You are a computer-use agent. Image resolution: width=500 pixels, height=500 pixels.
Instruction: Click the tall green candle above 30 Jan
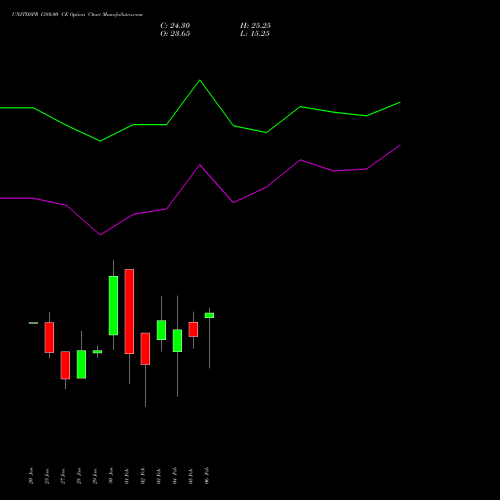click(113, 305)
